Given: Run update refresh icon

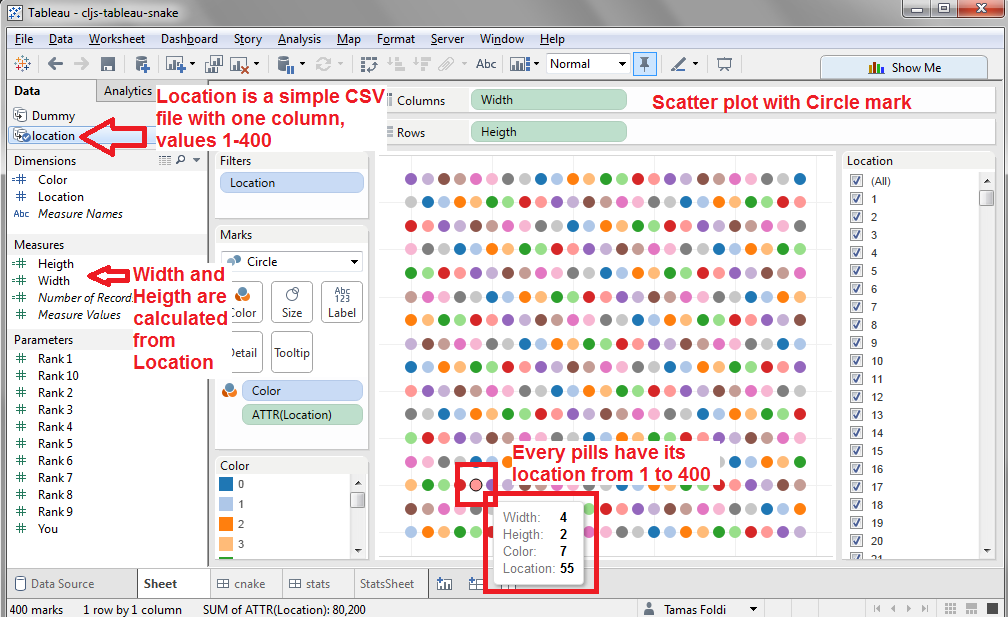Looking at the screenshot, I should (x=323, y=64).
